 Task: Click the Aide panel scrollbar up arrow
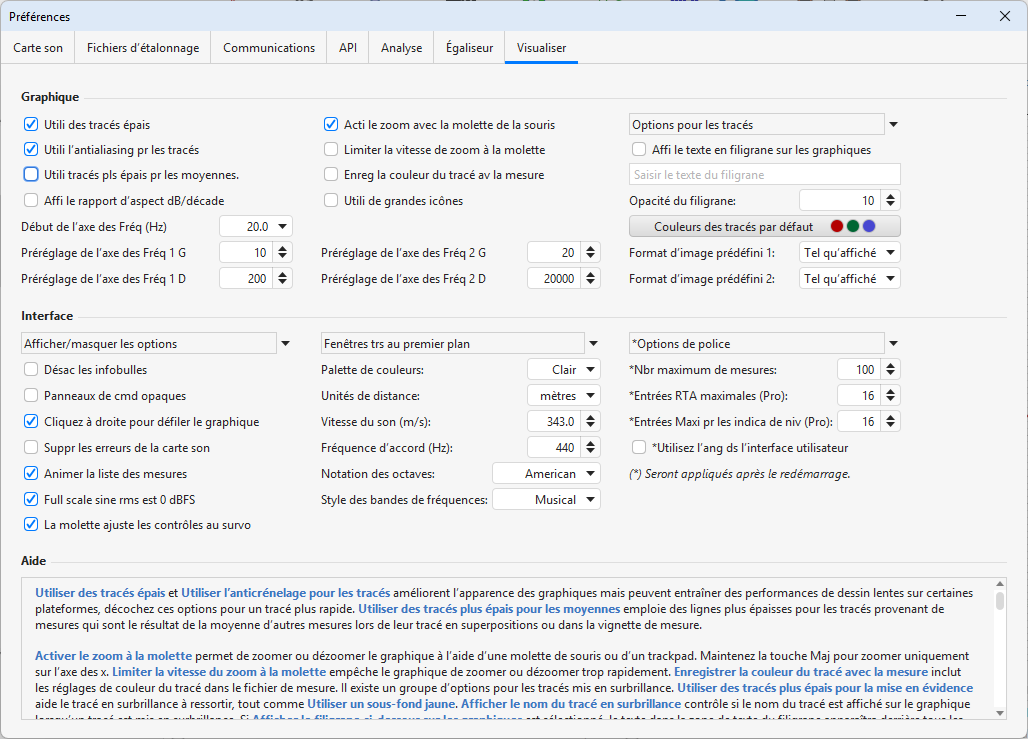click(1000, 584)
